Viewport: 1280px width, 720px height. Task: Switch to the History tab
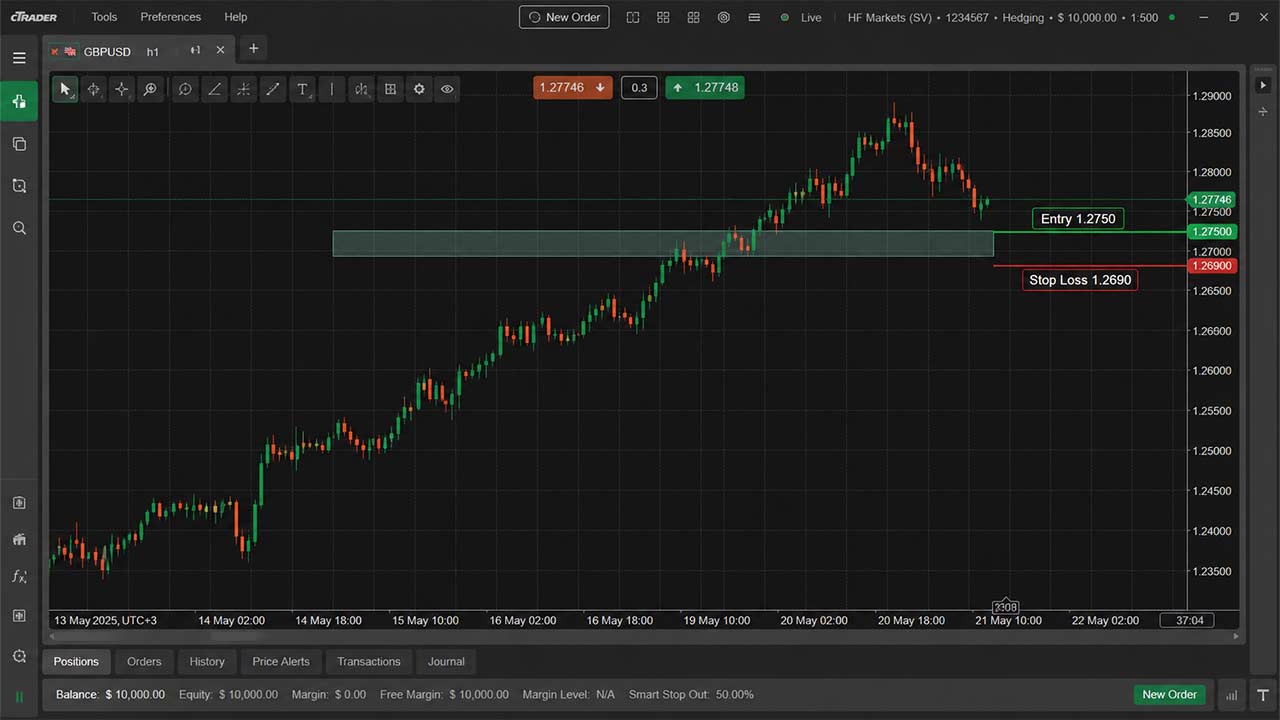207,661
